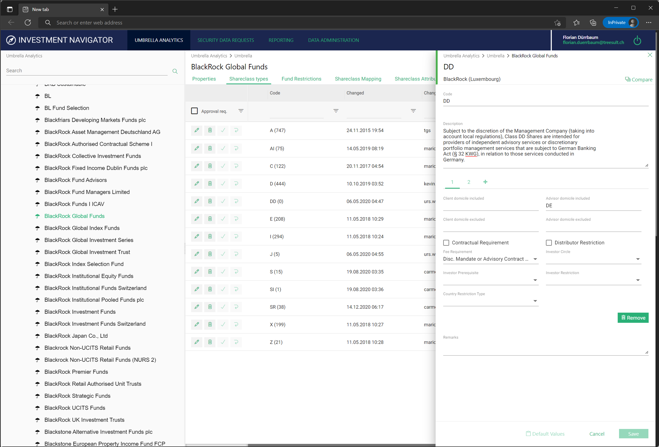Image resolution: width=659 pixels, height=447 pixels.
Task: Open the Investor Restriction dropdown
Action: [x=593, y=280]
